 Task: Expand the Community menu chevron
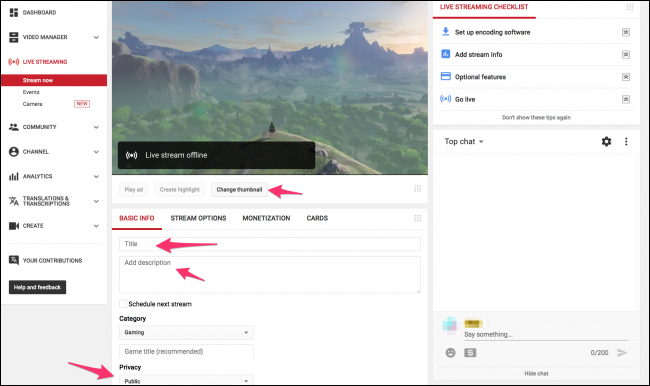tap(96, 127)
